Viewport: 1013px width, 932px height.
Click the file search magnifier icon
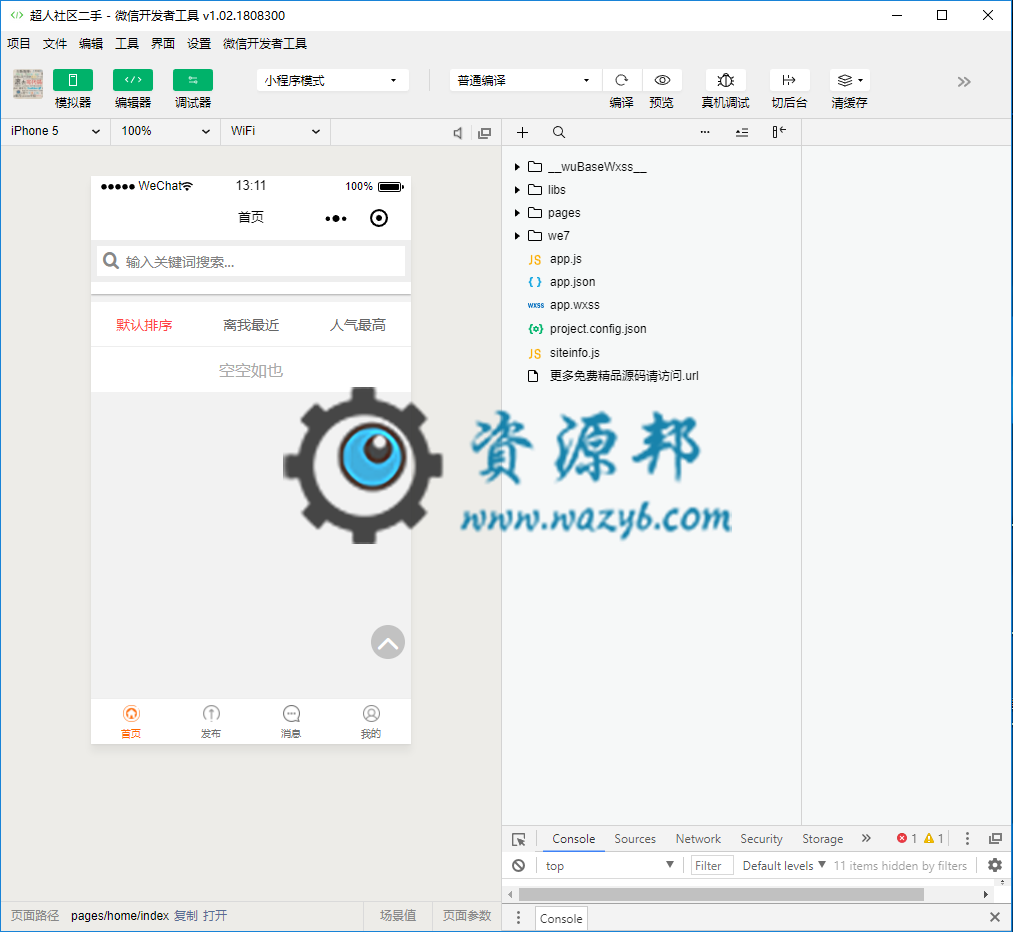tap(559, 132)
